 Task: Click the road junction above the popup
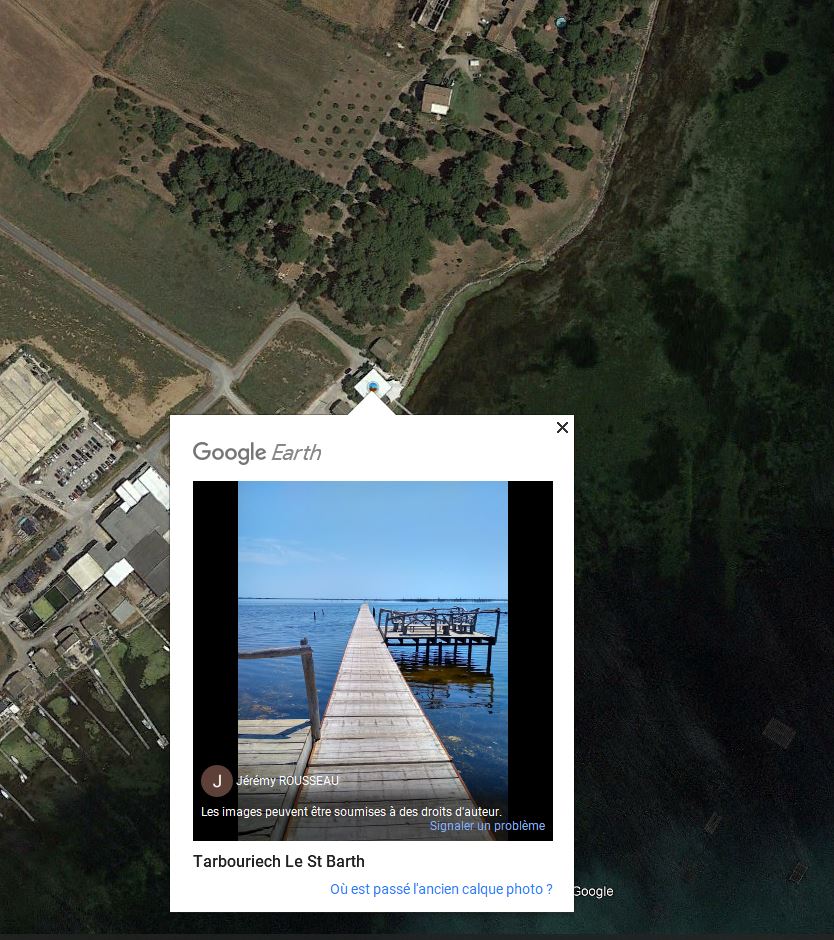point(222,374)
